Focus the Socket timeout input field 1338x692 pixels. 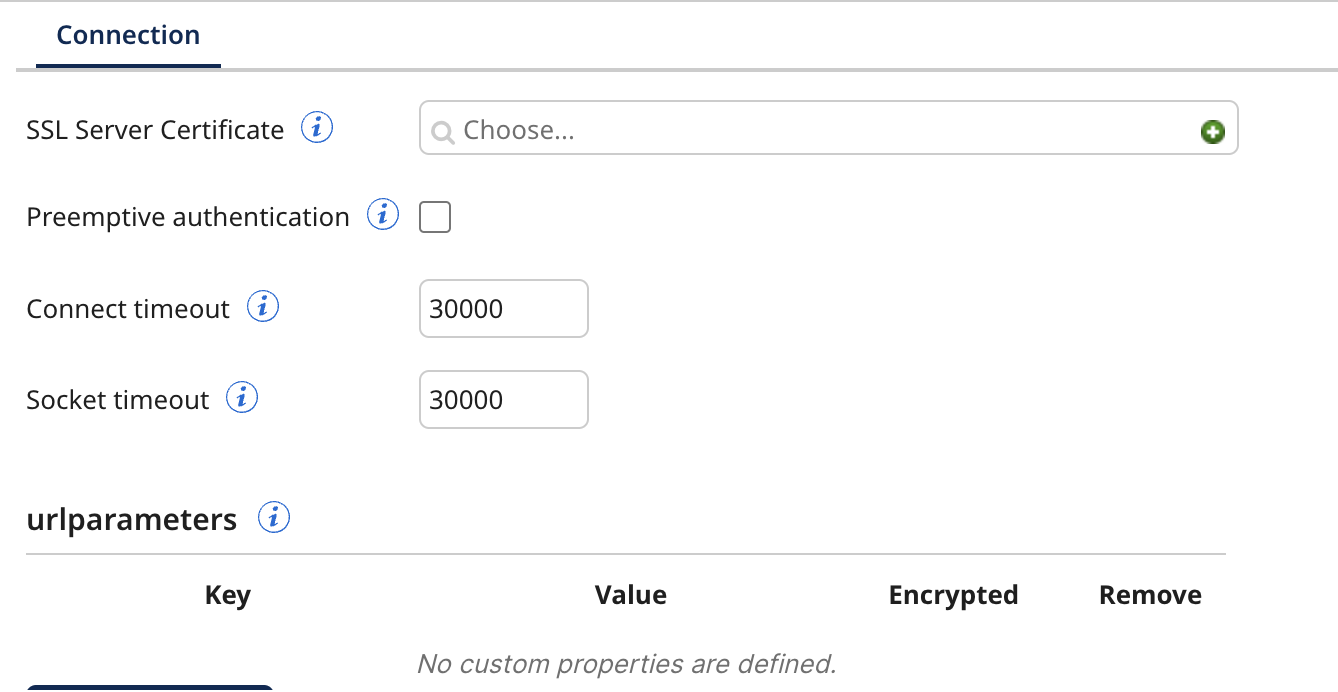pos(503,400)
